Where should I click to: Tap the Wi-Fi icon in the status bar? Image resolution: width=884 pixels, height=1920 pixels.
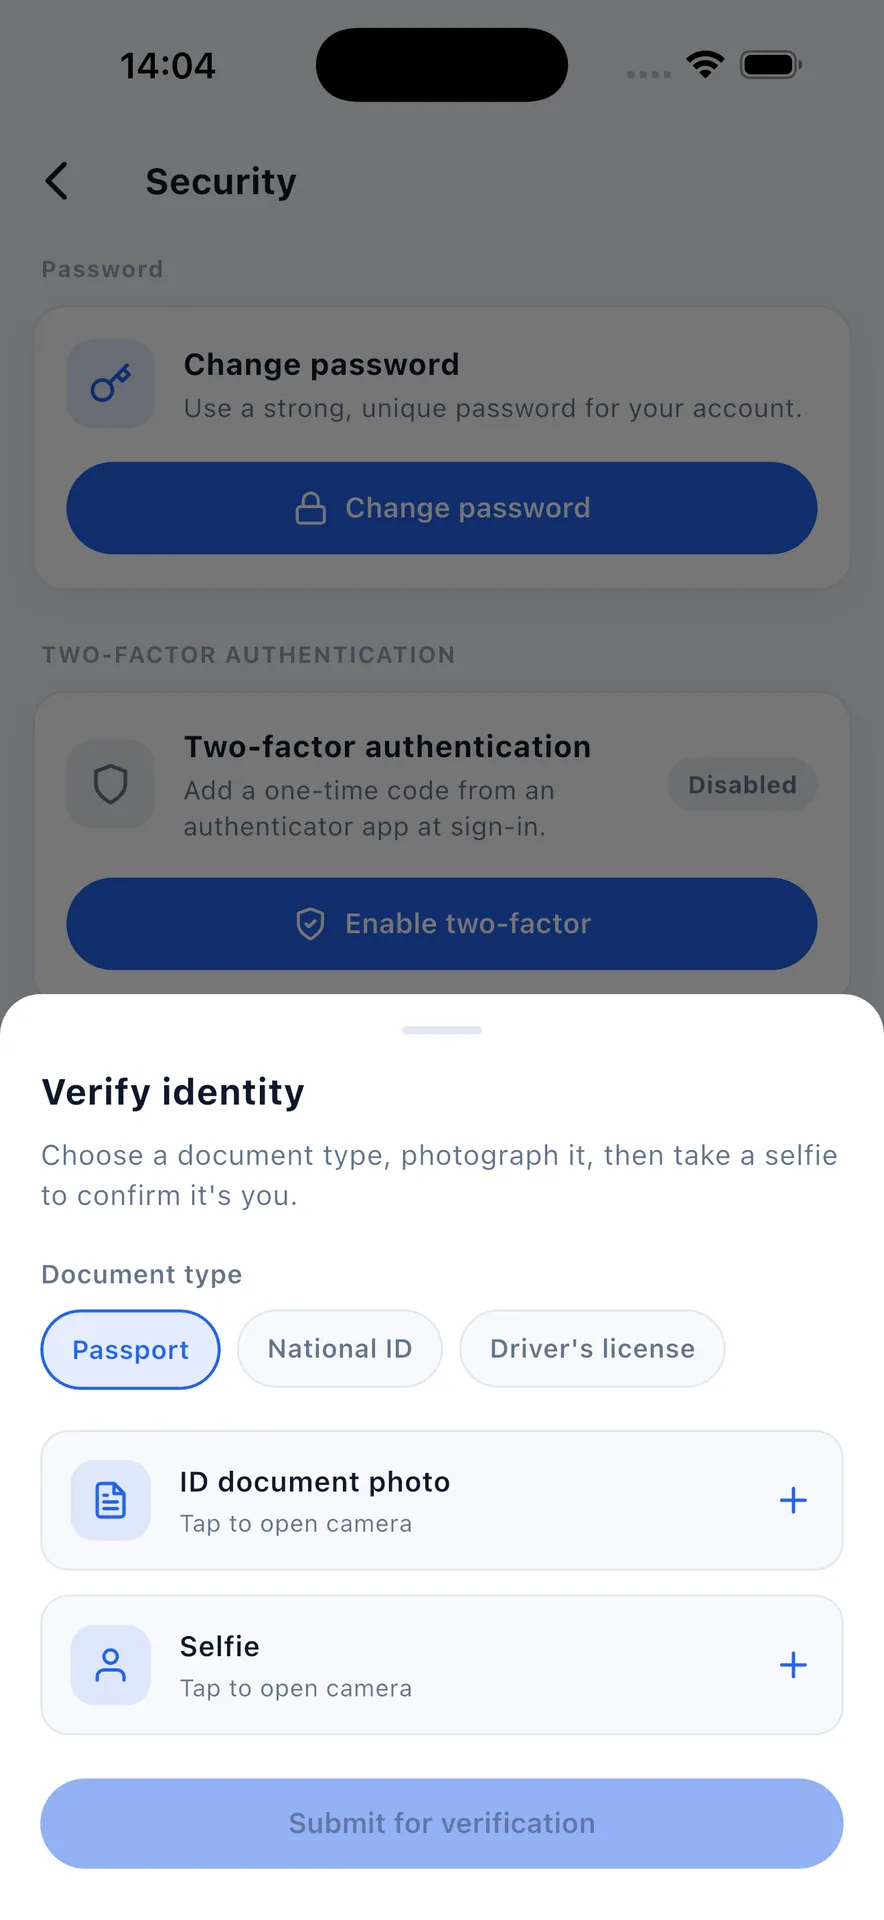[x=705, y=65]
